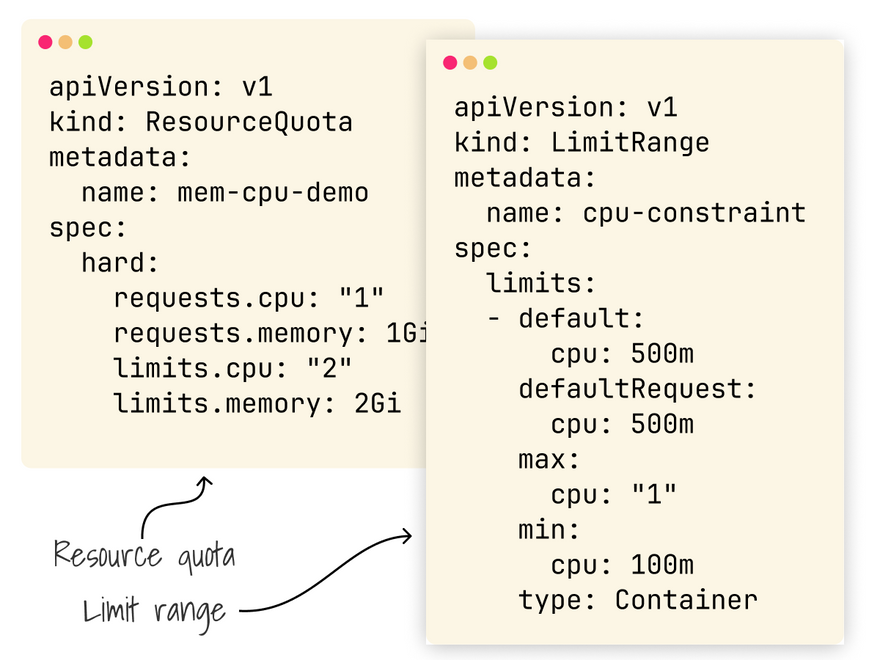Viewport: 880px width, 660px height.
Task: Select the limits.memory: 2Gi line
Action: [x=257, y=403]
